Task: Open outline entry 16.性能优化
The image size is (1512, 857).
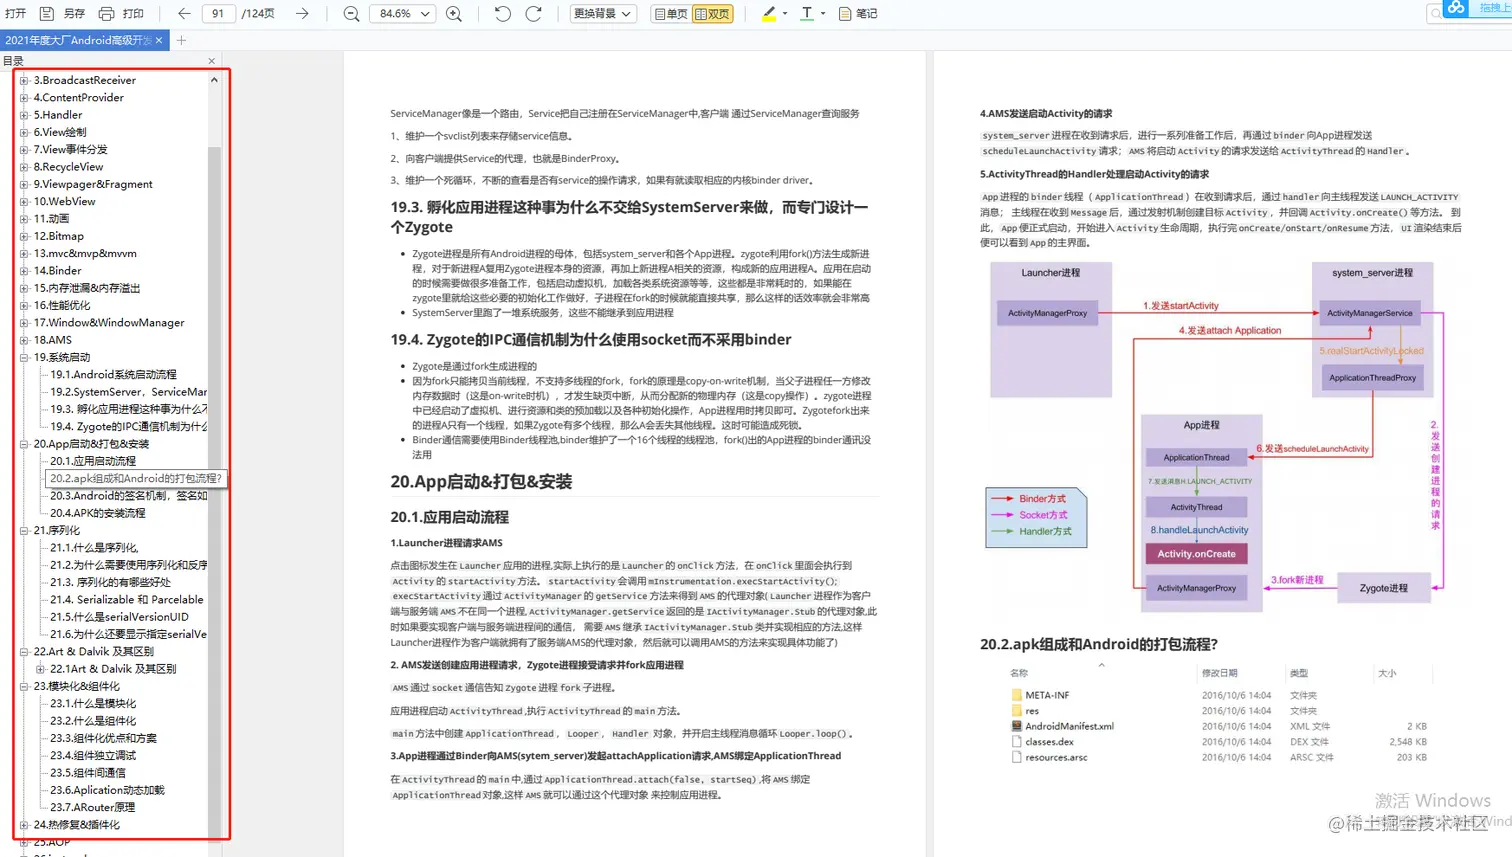Action: coord(62,306)
